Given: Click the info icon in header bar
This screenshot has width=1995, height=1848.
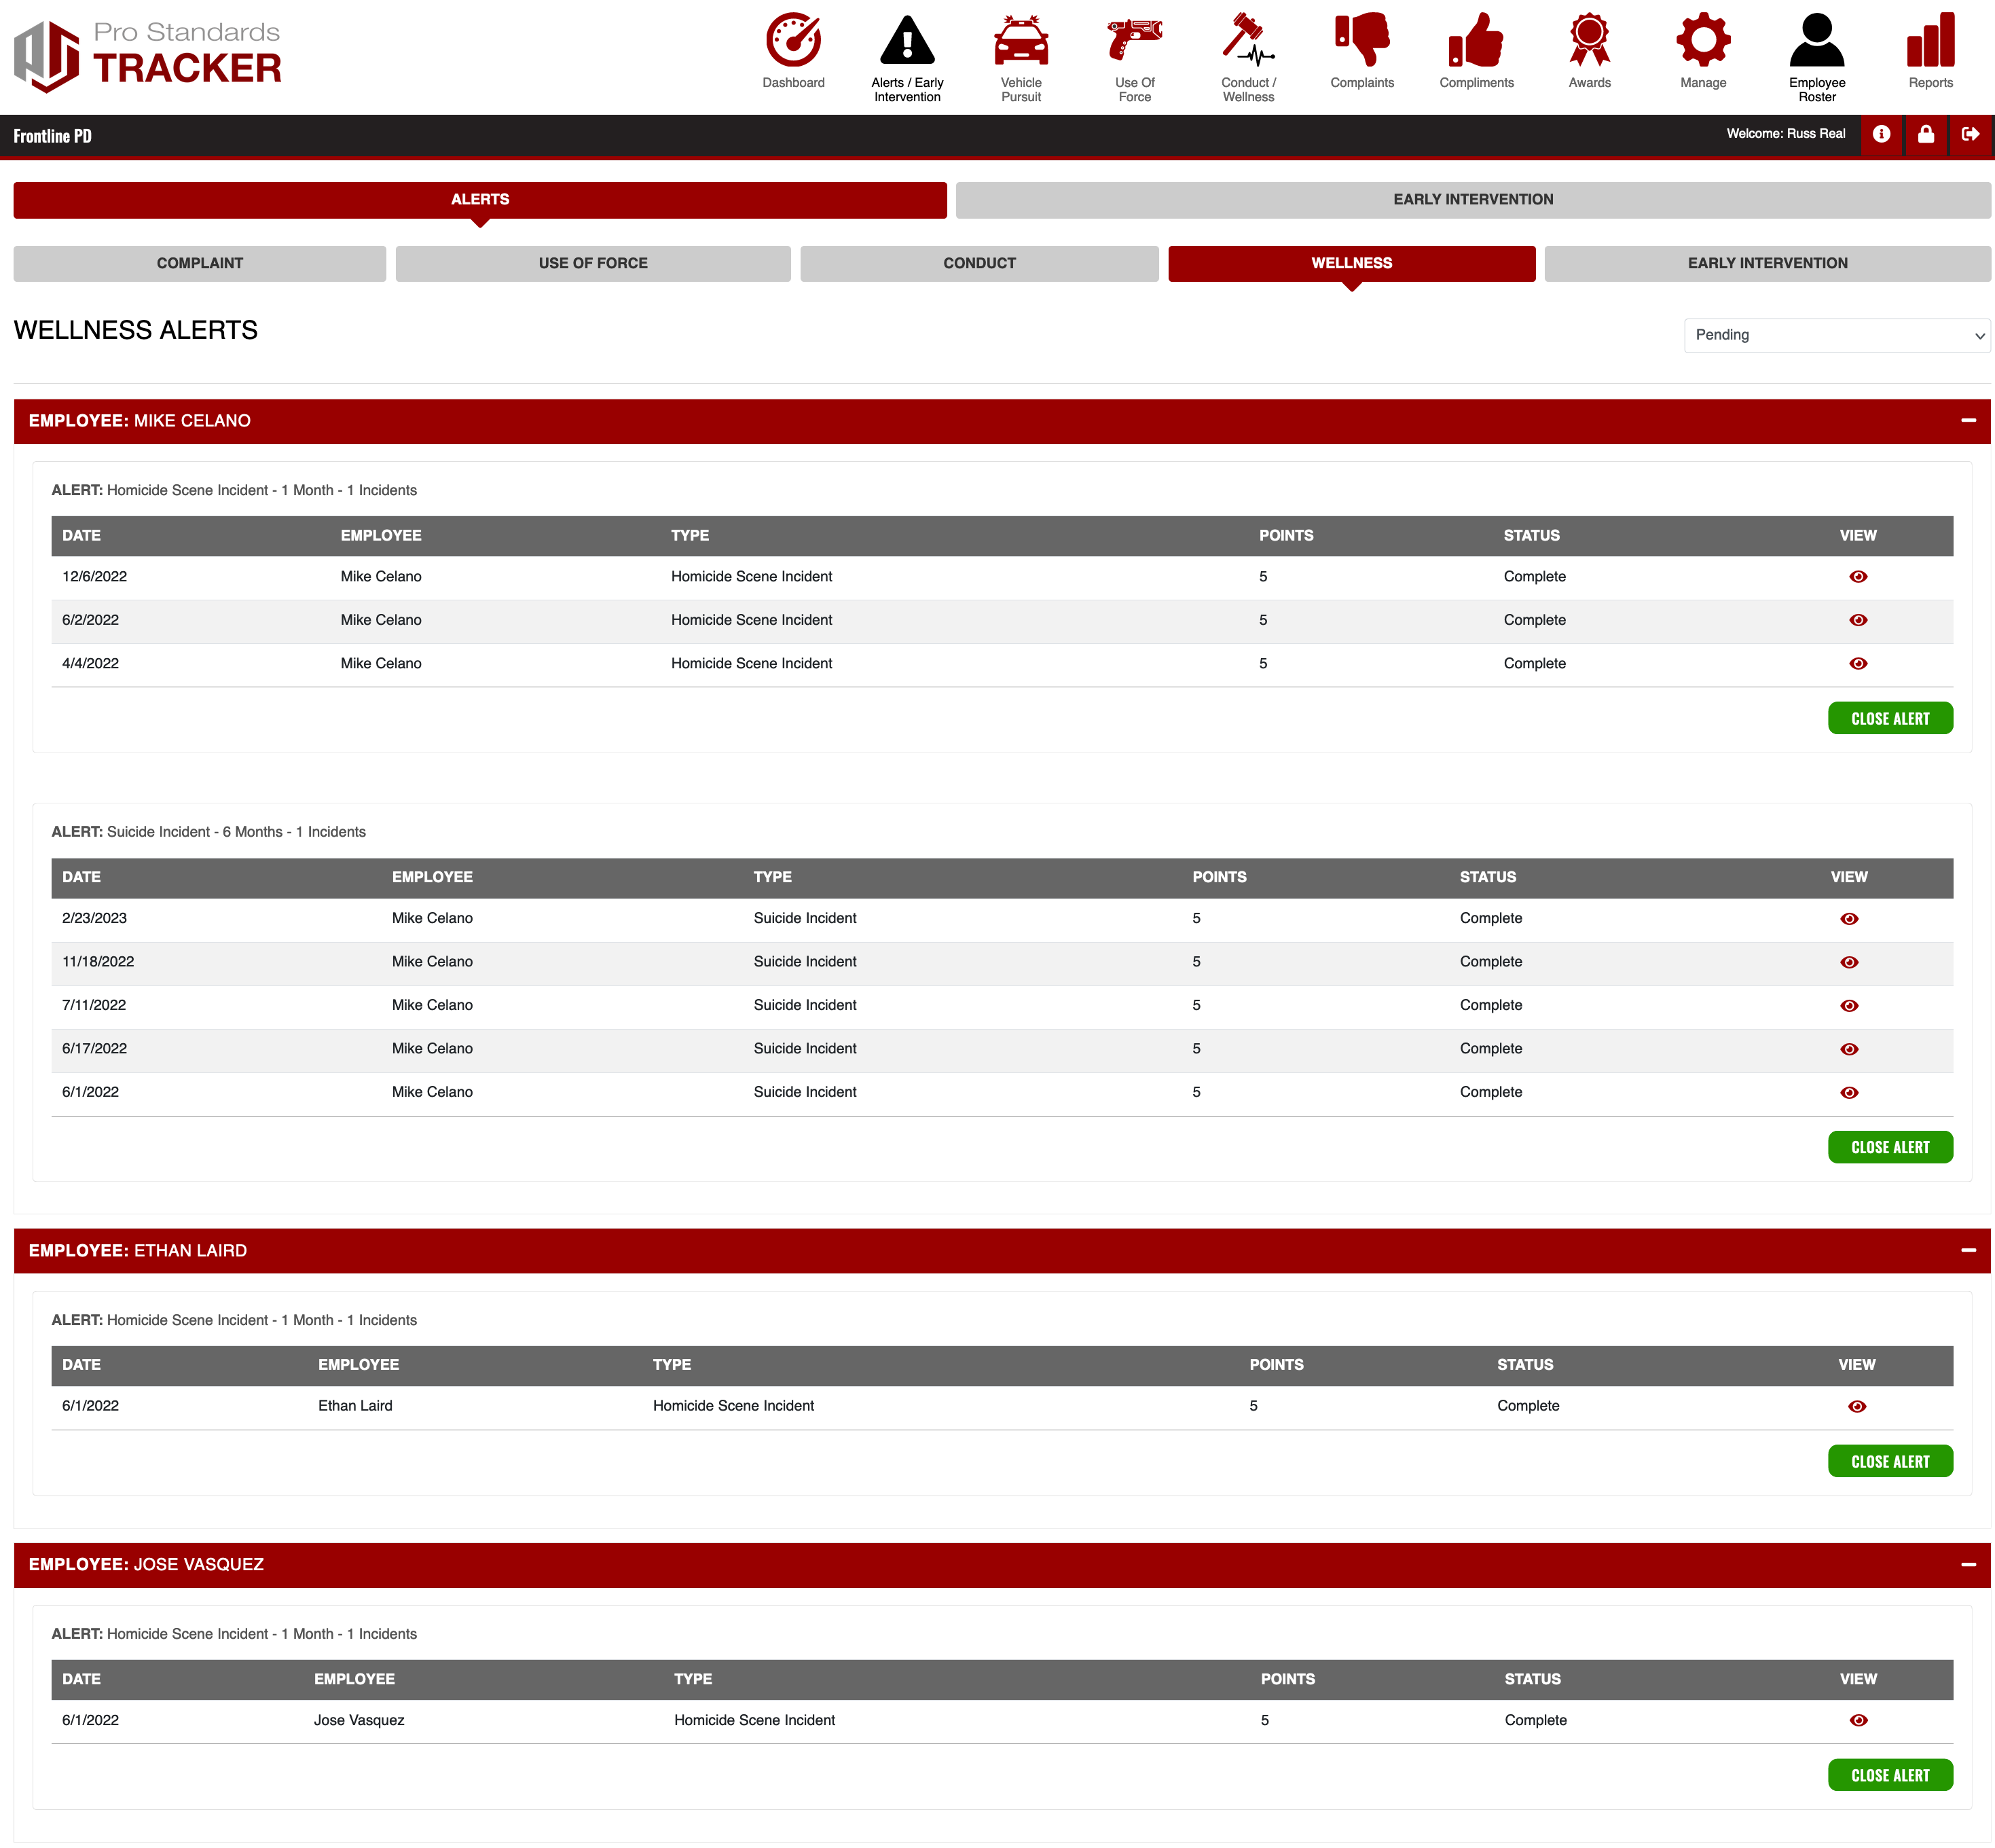Looking at the screenshot, I should click(1881, 134).
